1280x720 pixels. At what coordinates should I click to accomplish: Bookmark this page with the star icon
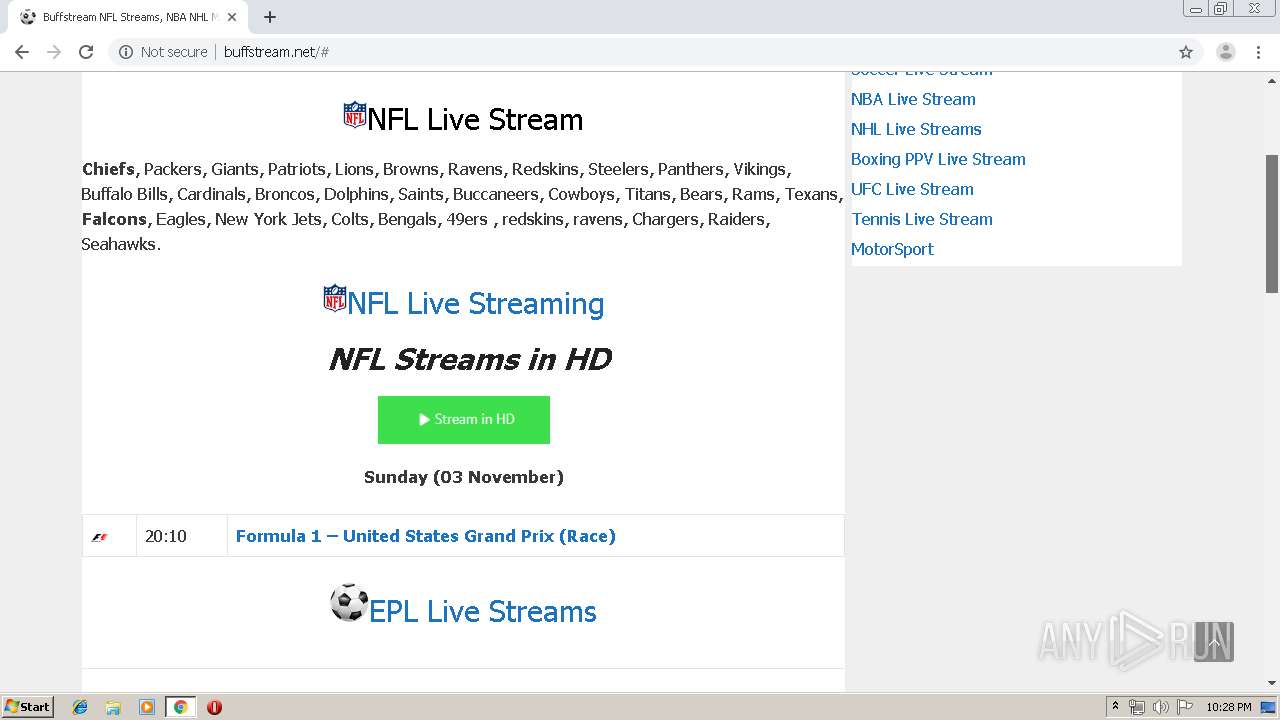coord(1186,52)
